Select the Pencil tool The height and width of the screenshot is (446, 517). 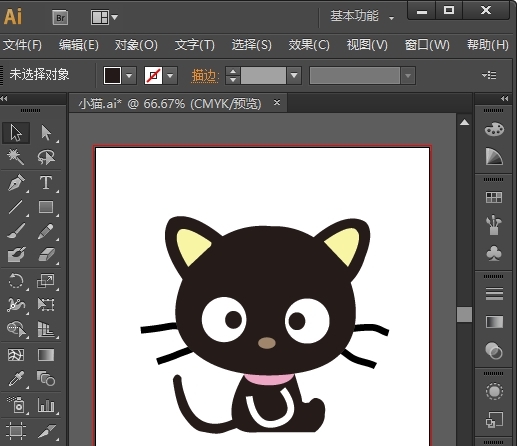coord(46,231)
